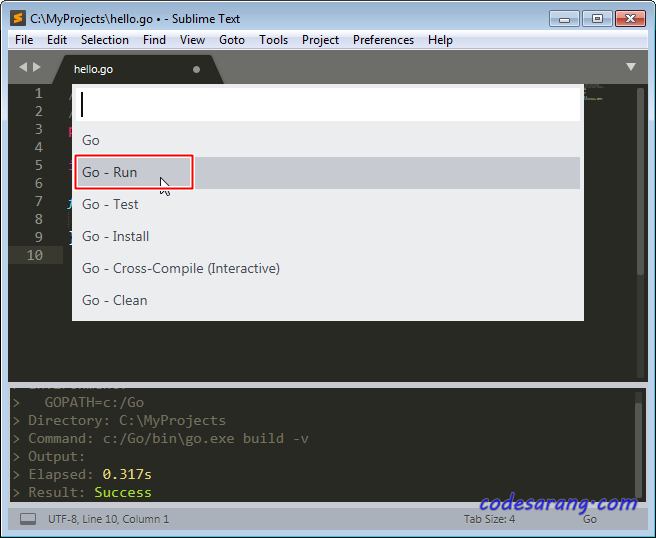
Task: Click the Sublime Text title bar icon
Action: click(x=18, y=19)
